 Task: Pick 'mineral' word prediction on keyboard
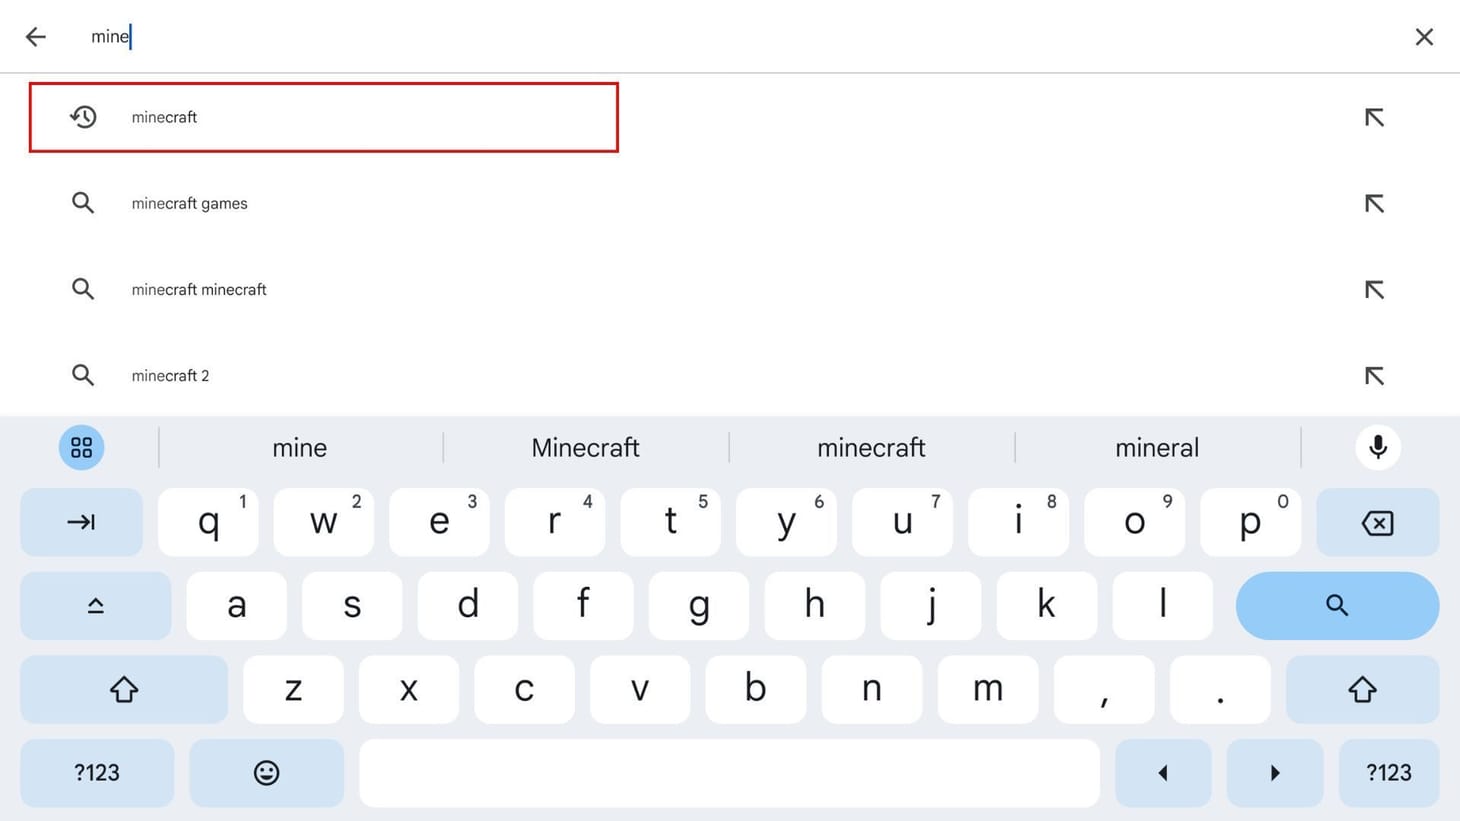coord(1157,448)
